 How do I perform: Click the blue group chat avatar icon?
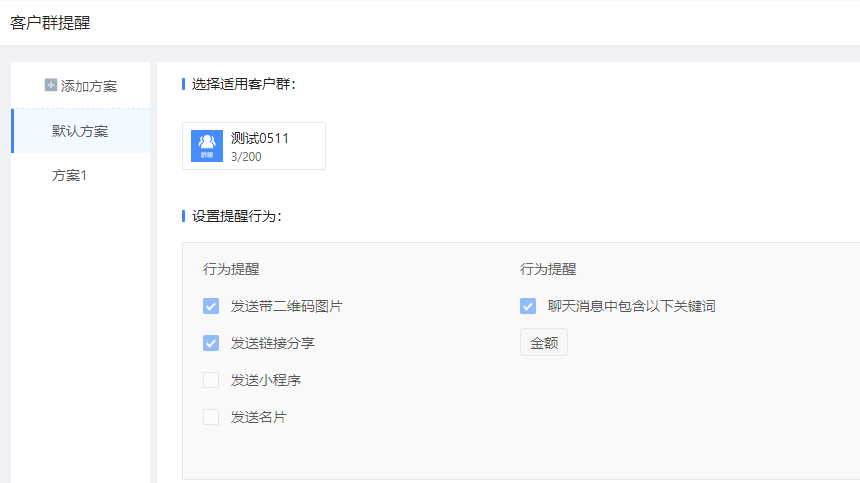click(207, 146)
